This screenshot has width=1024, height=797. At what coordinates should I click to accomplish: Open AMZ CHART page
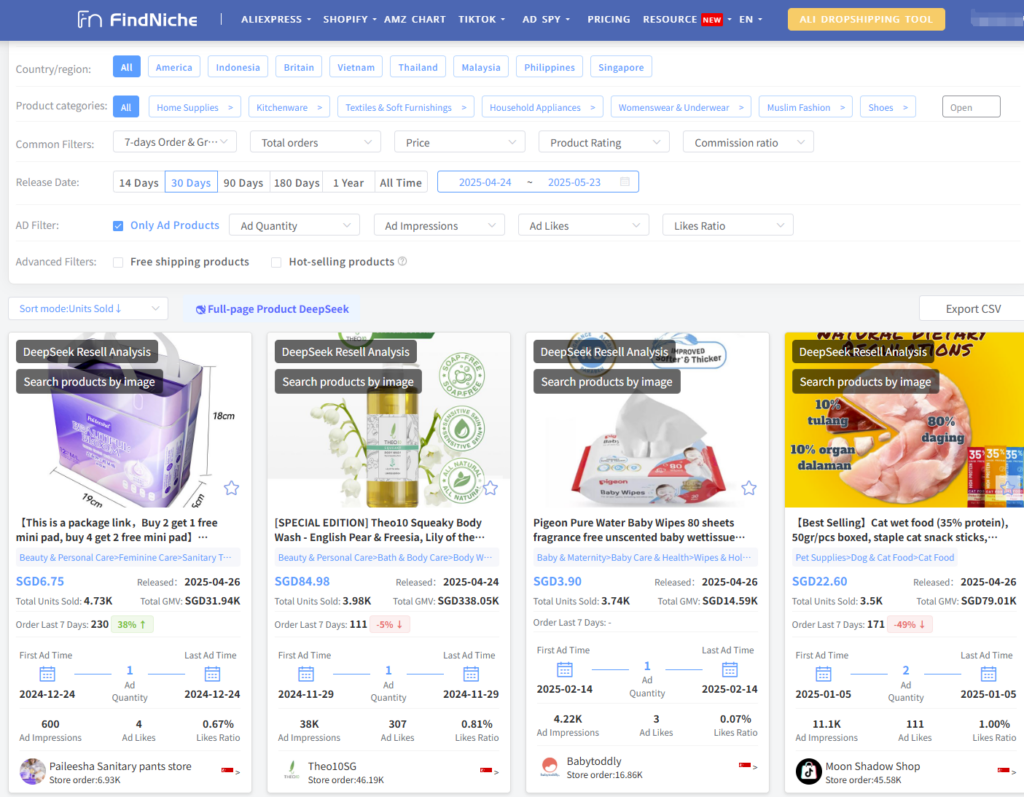[x=415, y=20]
